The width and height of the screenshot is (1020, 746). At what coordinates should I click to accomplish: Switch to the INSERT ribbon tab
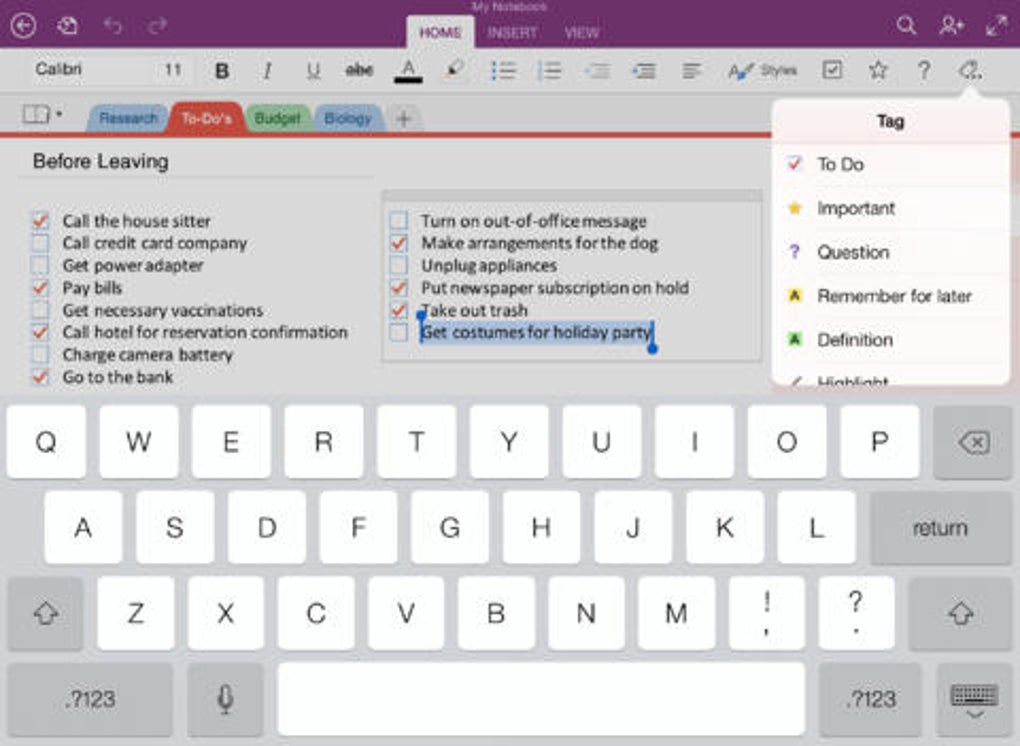[x=513, y=33]
